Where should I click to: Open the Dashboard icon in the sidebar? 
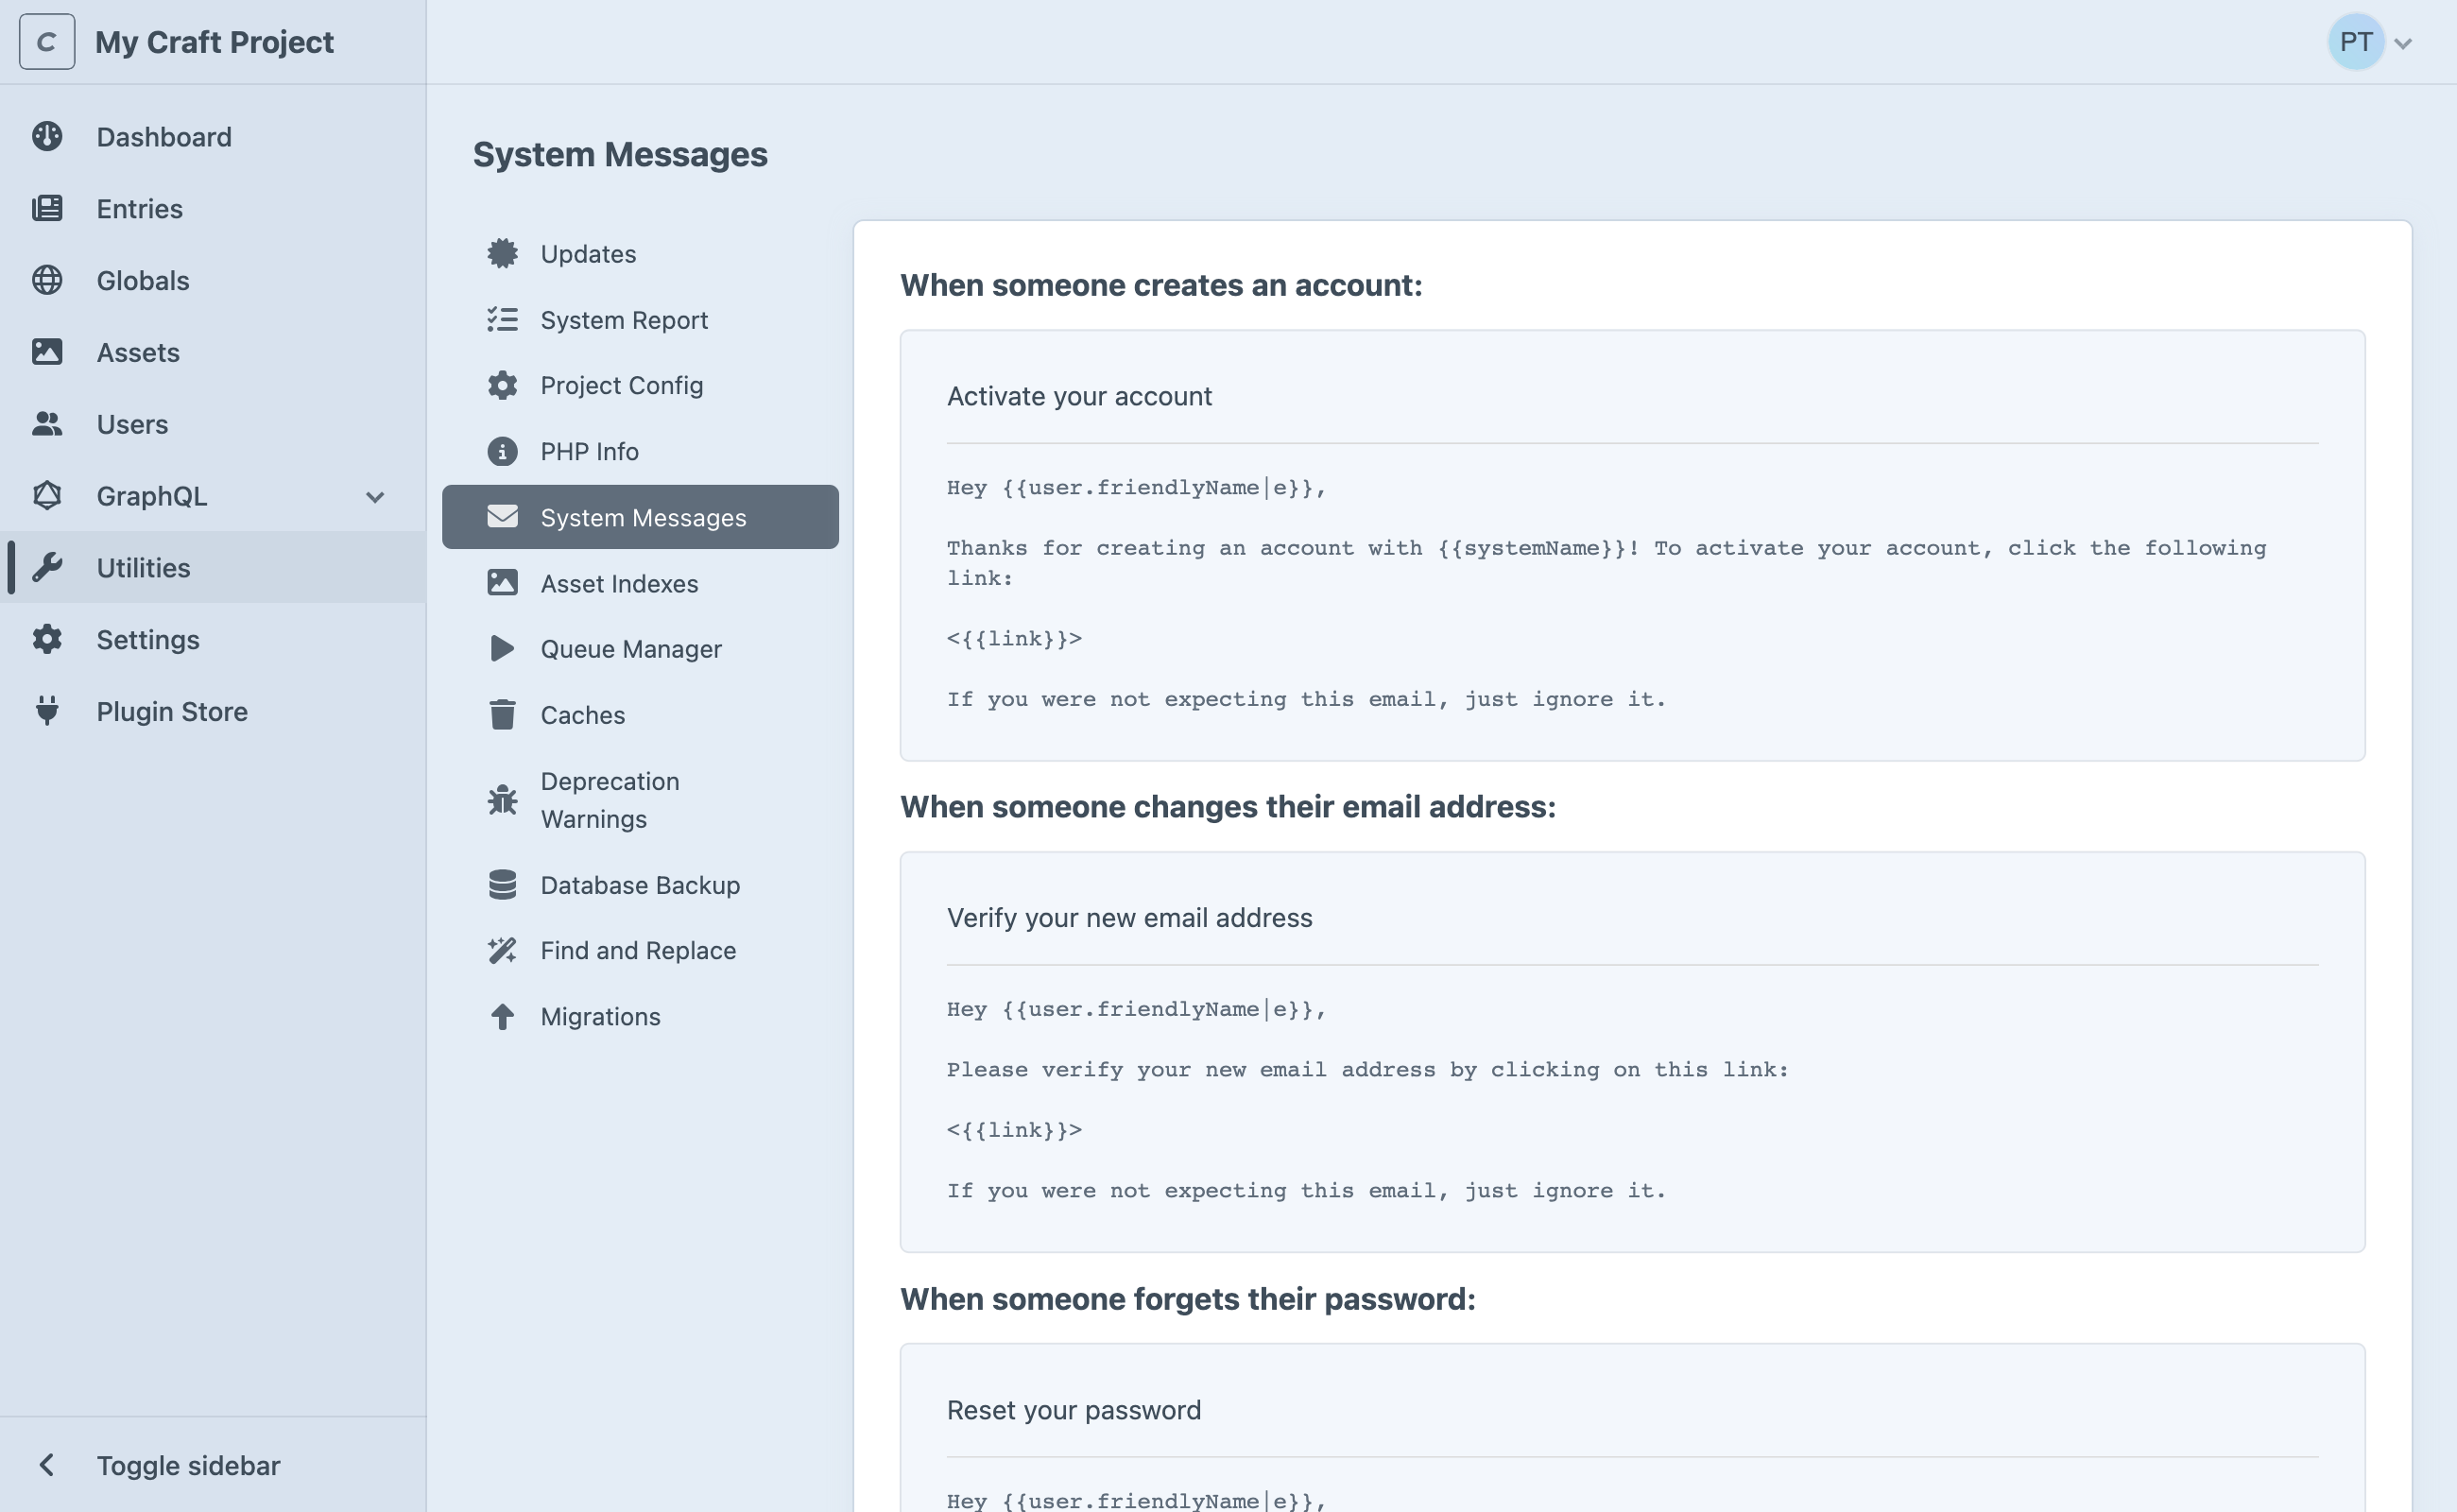click(47, 136)
